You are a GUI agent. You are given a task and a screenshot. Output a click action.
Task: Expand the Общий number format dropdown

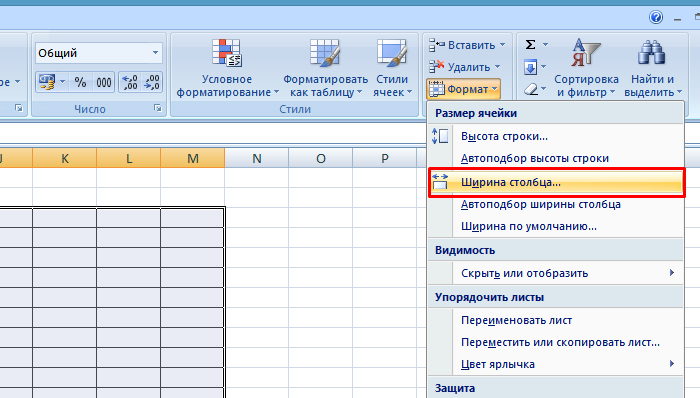point(155,53)
